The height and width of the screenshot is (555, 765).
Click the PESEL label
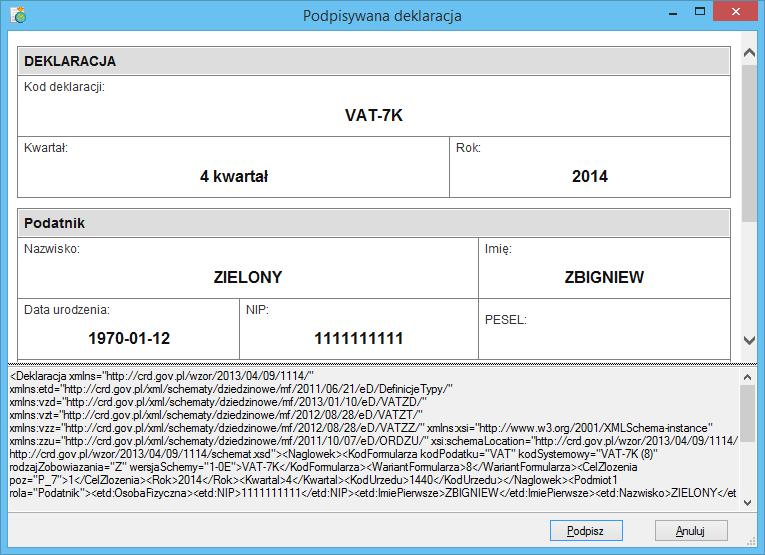506,320
